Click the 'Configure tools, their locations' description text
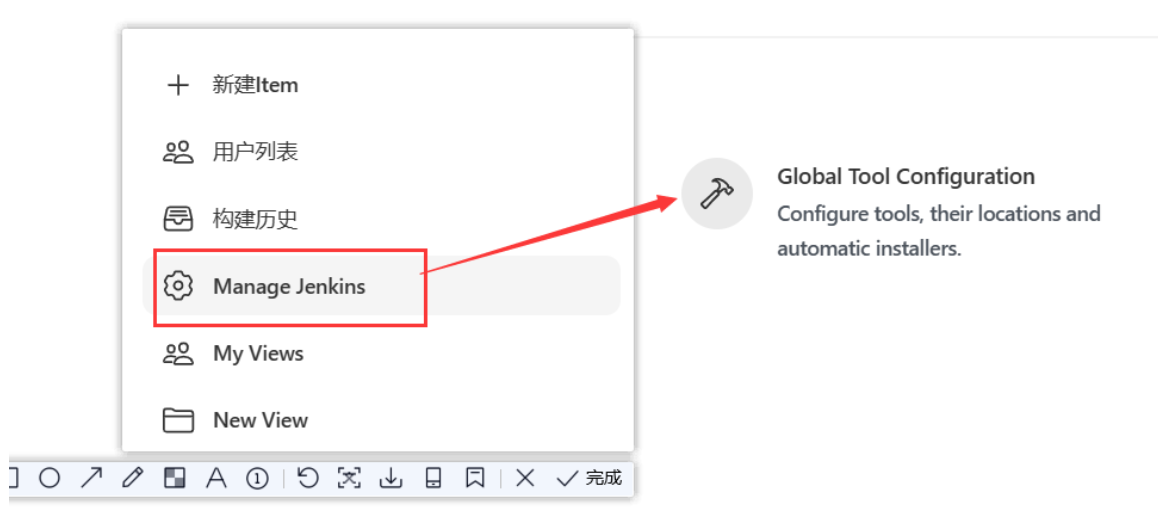 (939, 230)
